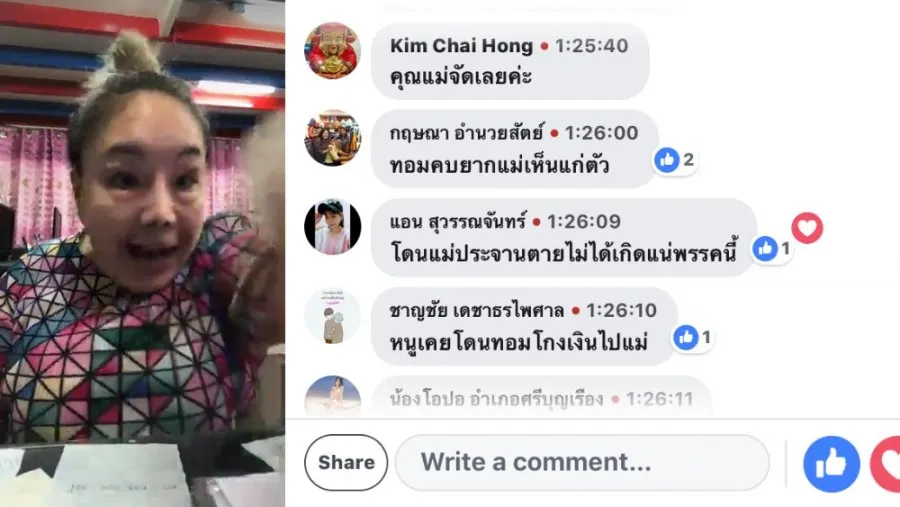Image resolution: width=900 pixels, height=507 pixels.
Task: Click floating heart reaction beside 1:26:09 comment
Action: pos(807,228)
